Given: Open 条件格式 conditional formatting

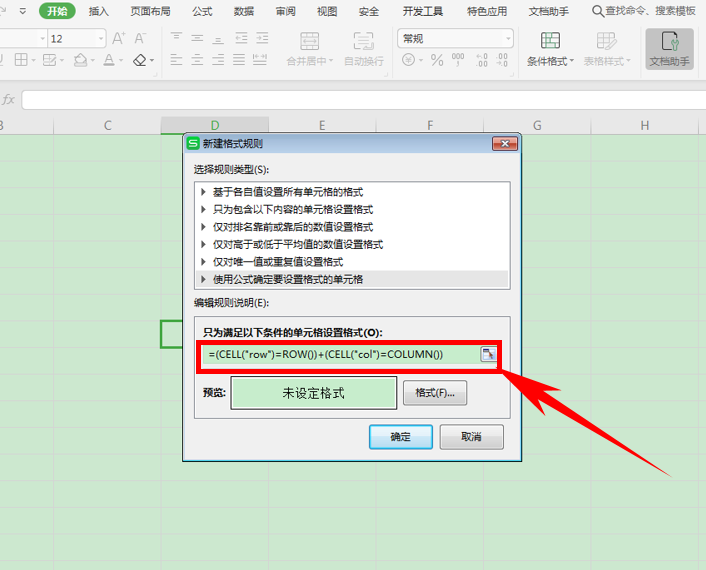Looking at the screenshot, I should point(550,49).
